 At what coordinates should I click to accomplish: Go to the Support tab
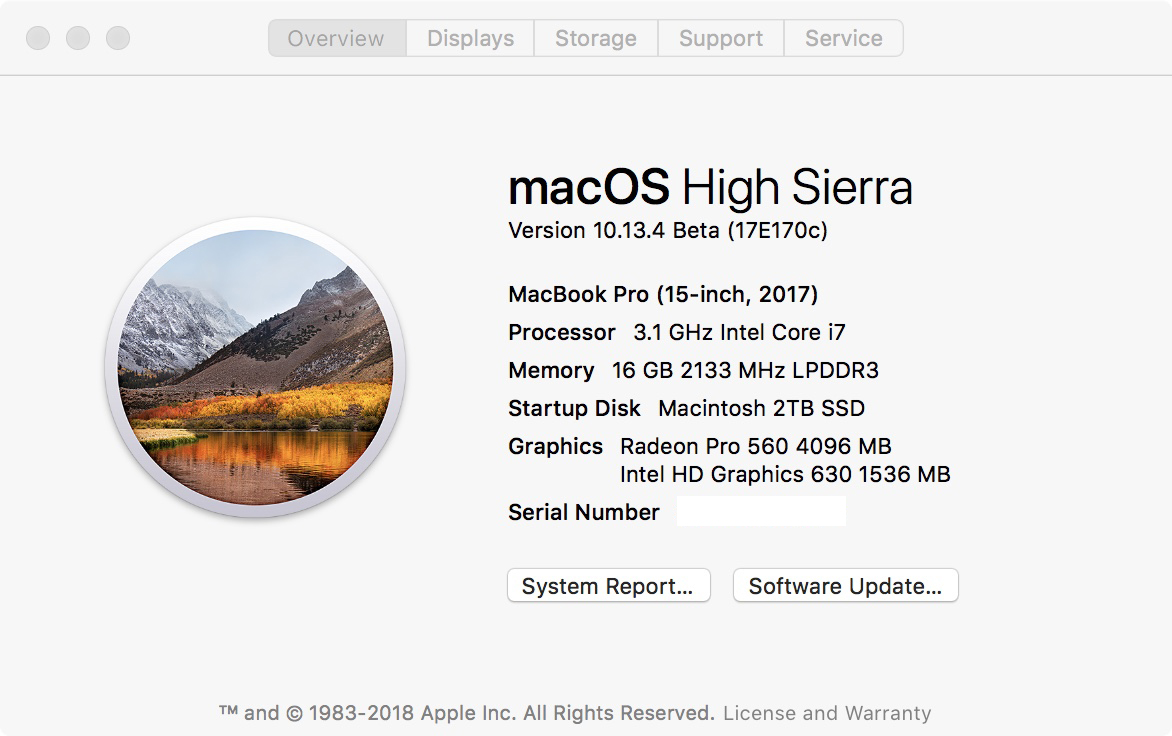tap(721, 38)
